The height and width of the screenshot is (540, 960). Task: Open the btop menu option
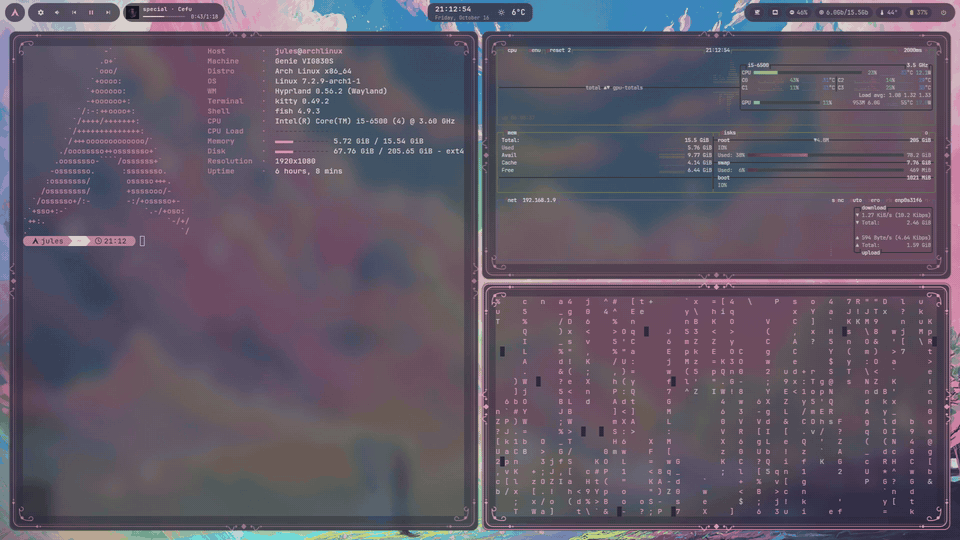[535, 50]
